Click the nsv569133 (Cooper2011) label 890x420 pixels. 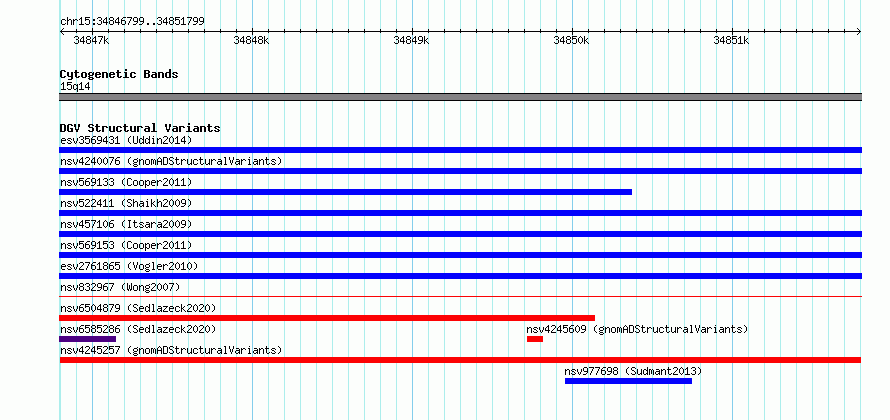pos(126,182)
